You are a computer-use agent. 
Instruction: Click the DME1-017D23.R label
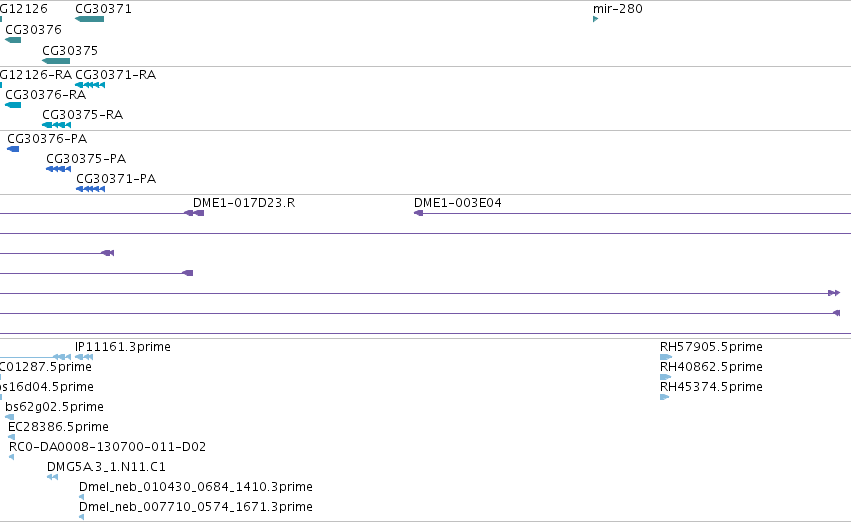pos(244,202)
